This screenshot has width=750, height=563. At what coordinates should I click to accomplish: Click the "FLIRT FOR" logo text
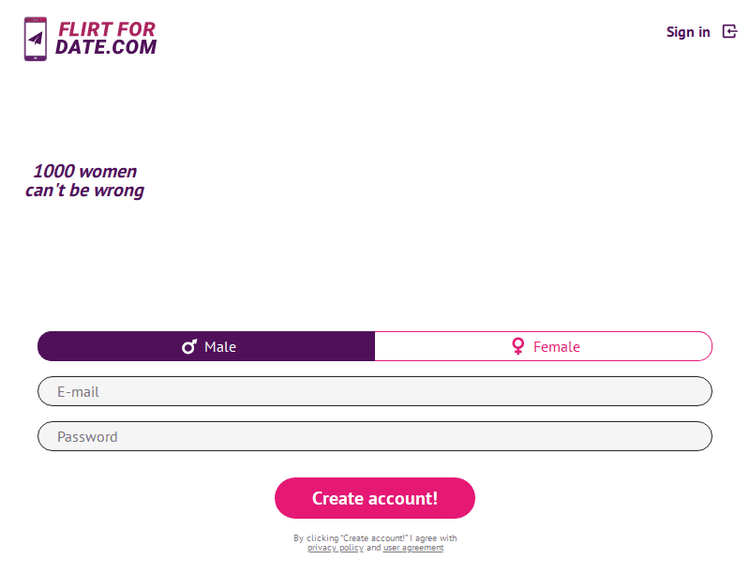click(x=107, y=29)
